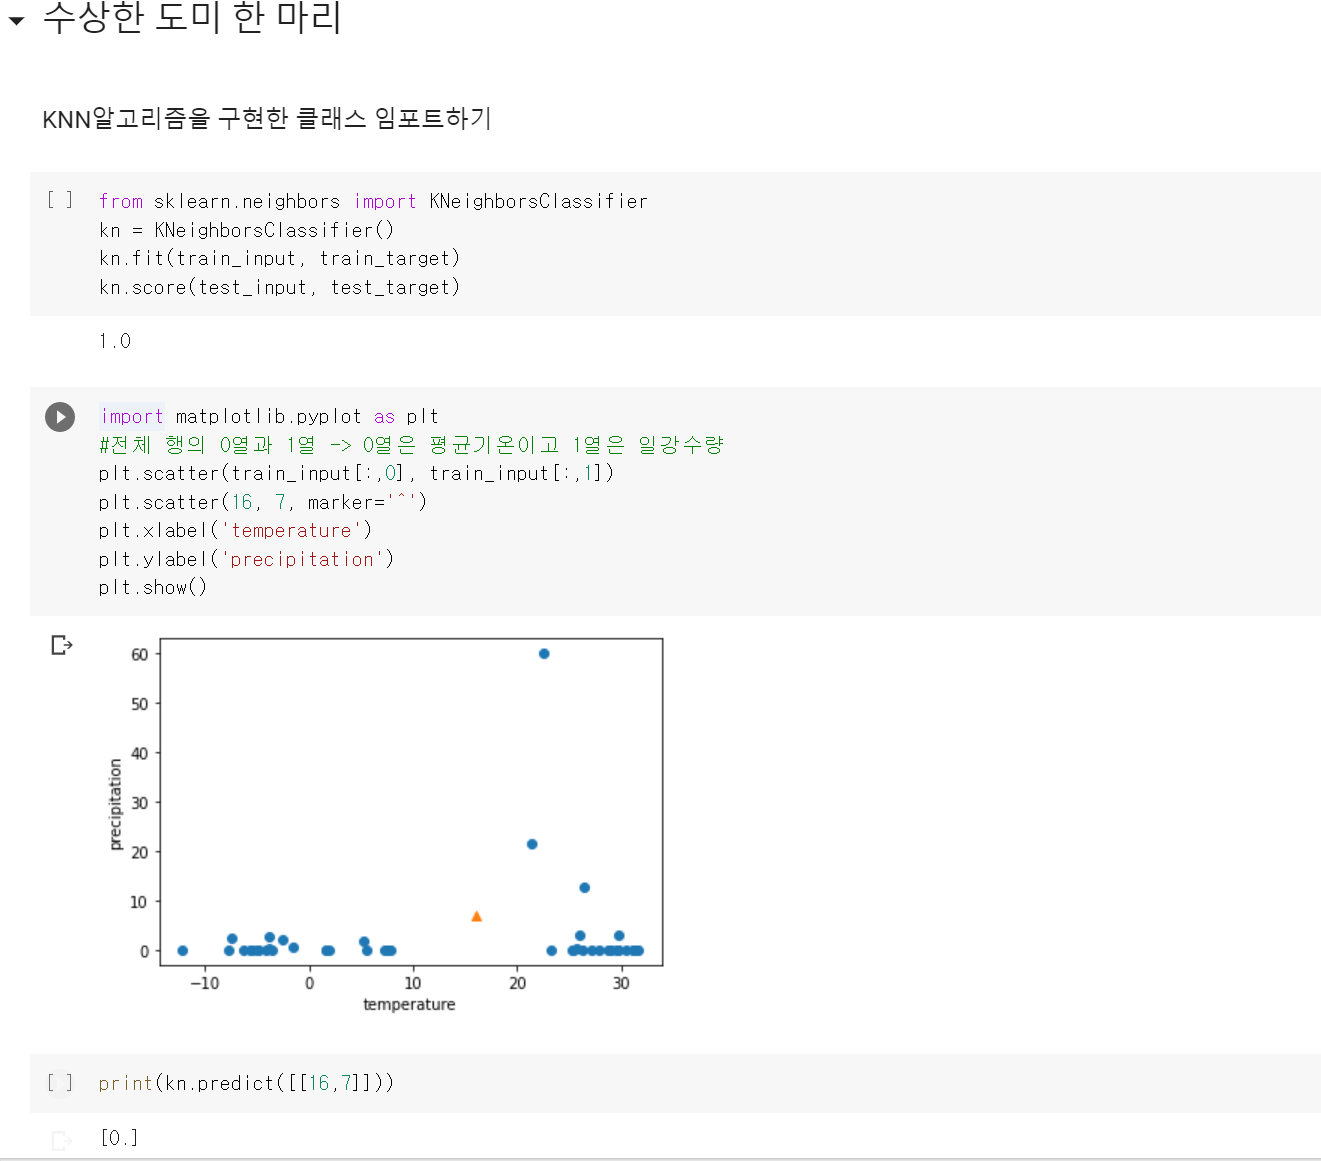This screenshot has height=1161, width=1321.
Task: Select the green Korean comment line
Action: click(411, 445)
